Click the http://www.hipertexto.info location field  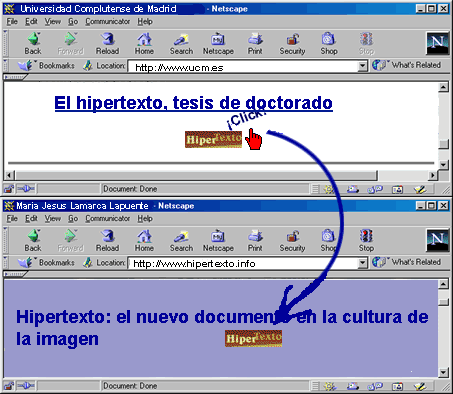tap(243, 264)
